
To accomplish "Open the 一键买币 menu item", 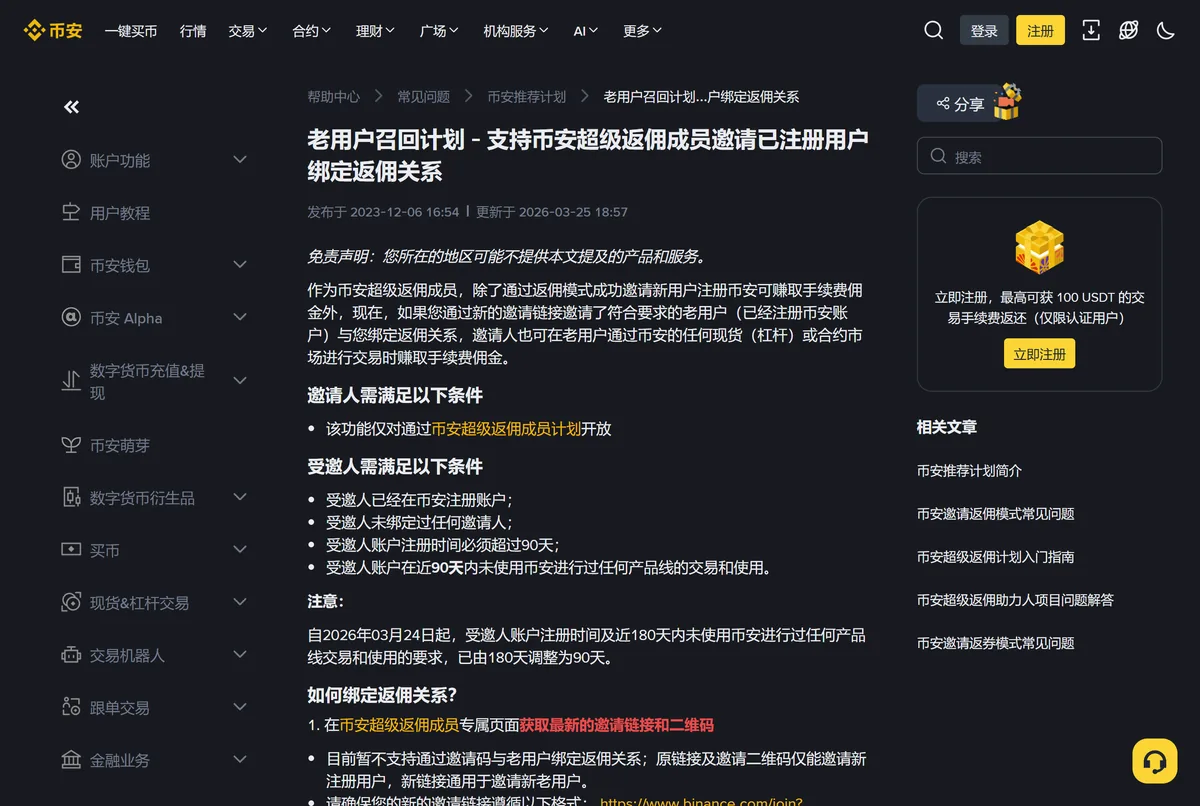I will pos(131,31).
